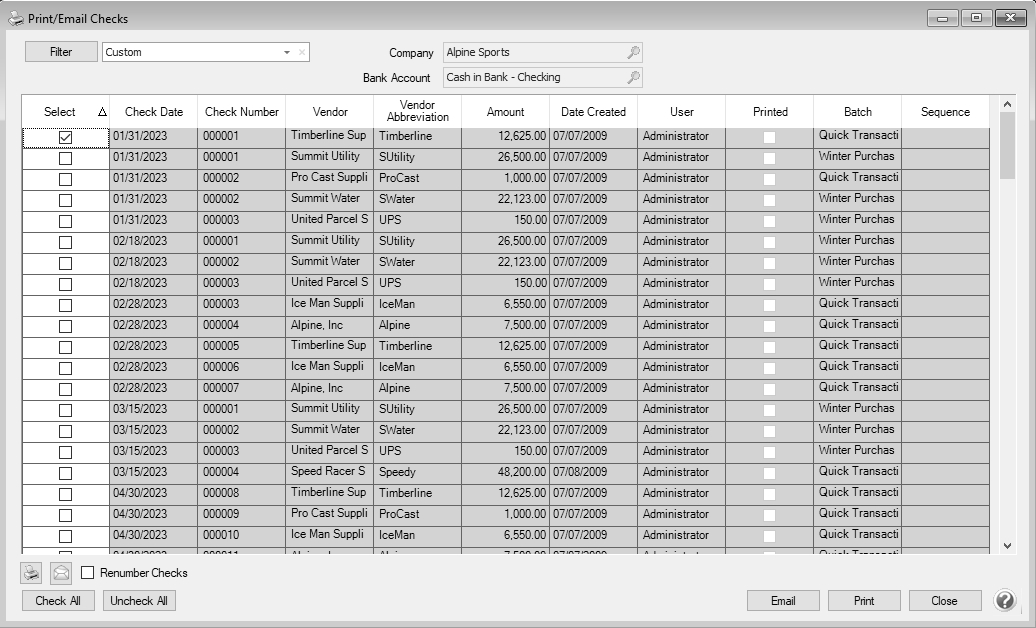Image resolution: width=1036 pixels, height=628 pixels.
Task: Click the printer icon in the window title bar
Action: (15, 18)
